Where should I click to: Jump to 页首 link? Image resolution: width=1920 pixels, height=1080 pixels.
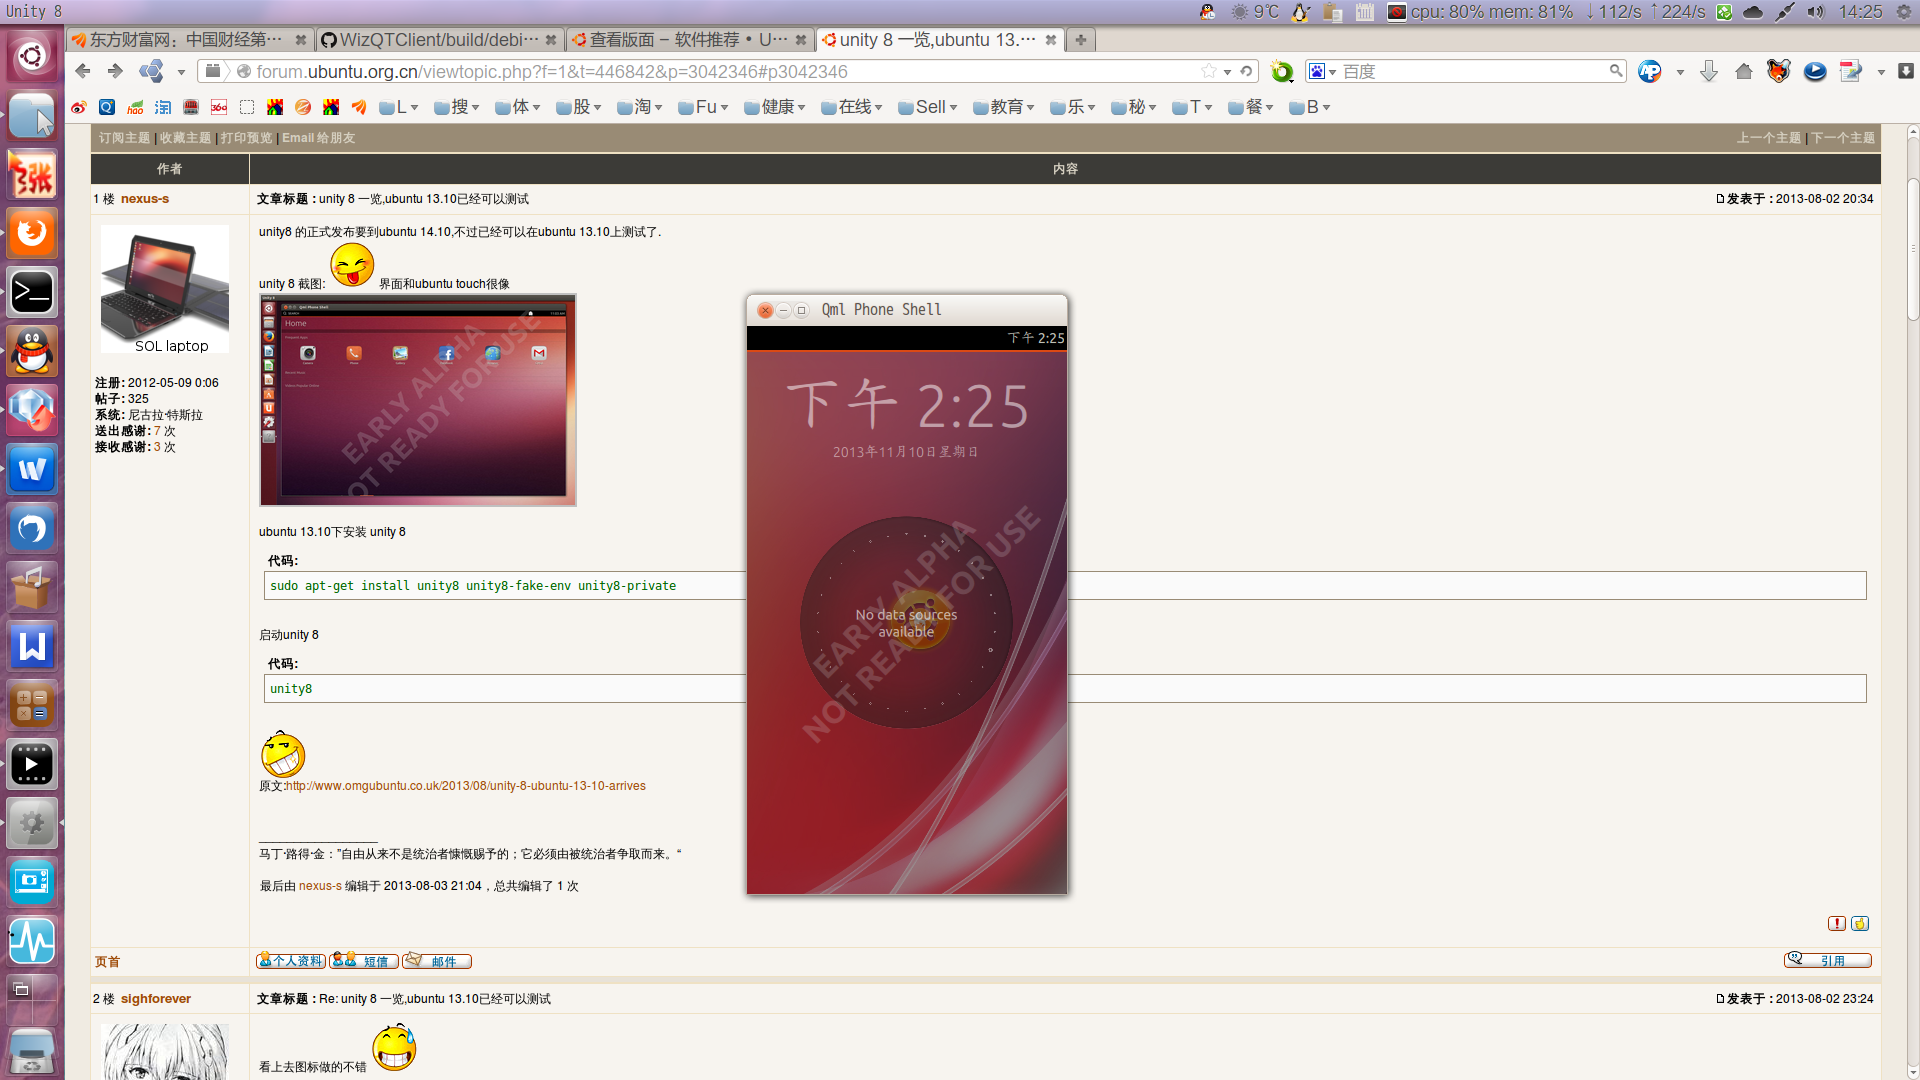107,962
